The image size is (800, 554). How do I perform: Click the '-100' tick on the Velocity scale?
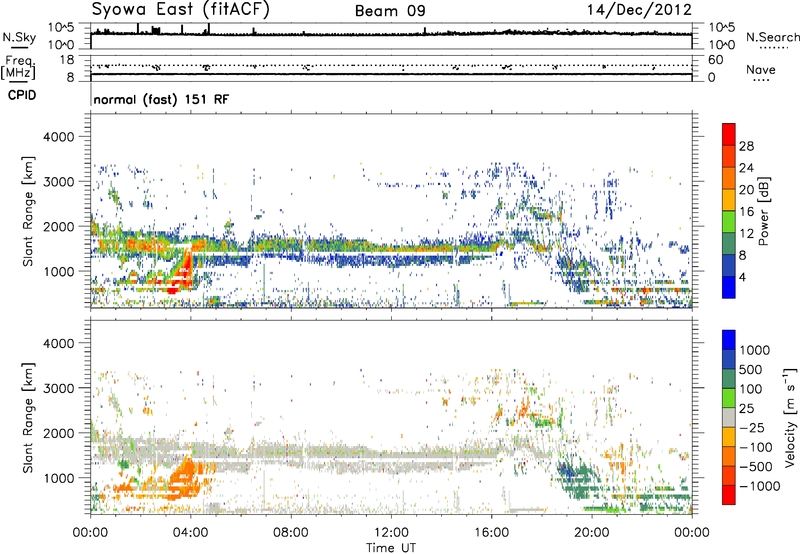[756, 447]
